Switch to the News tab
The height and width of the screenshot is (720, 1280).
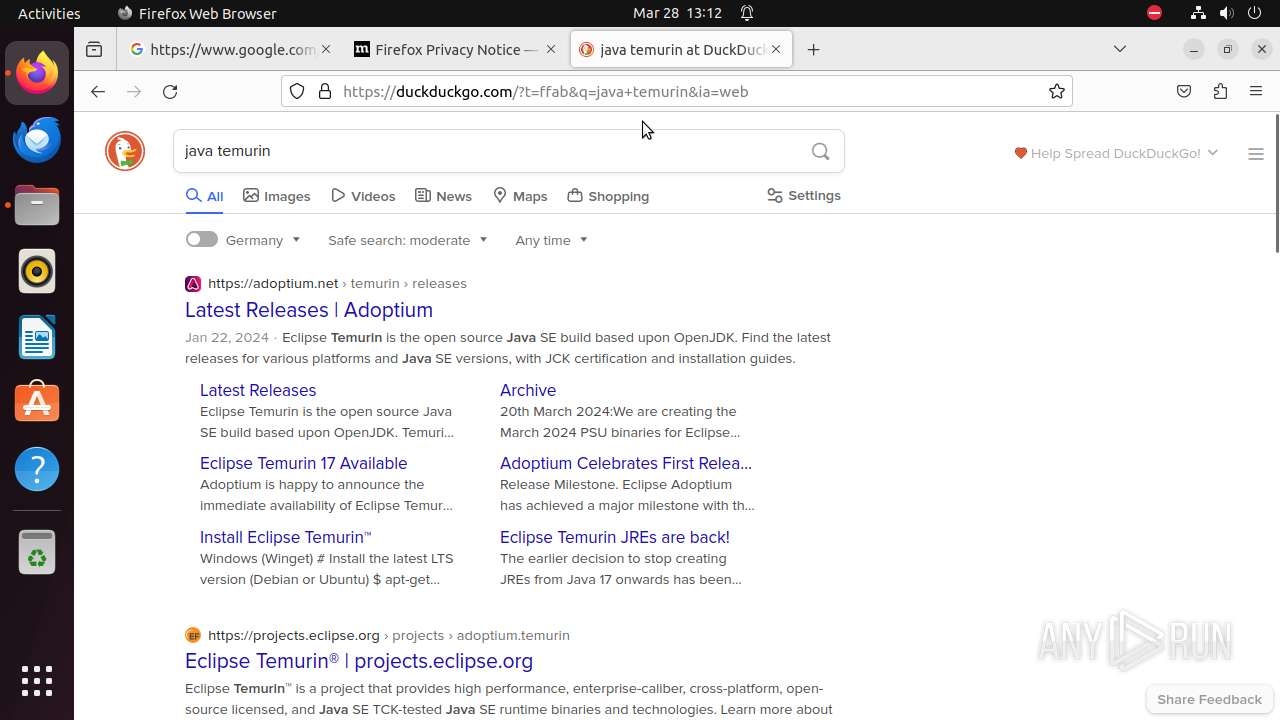click(x=443, y=196)
